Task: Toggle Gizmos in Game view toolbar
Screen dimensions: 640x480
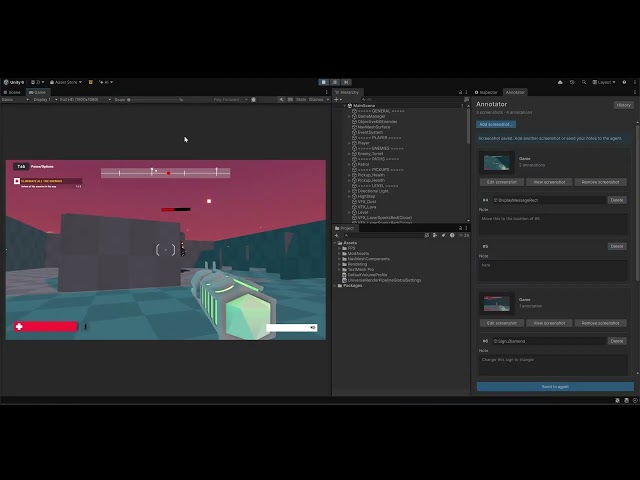Action: click(x=316, y=100)
